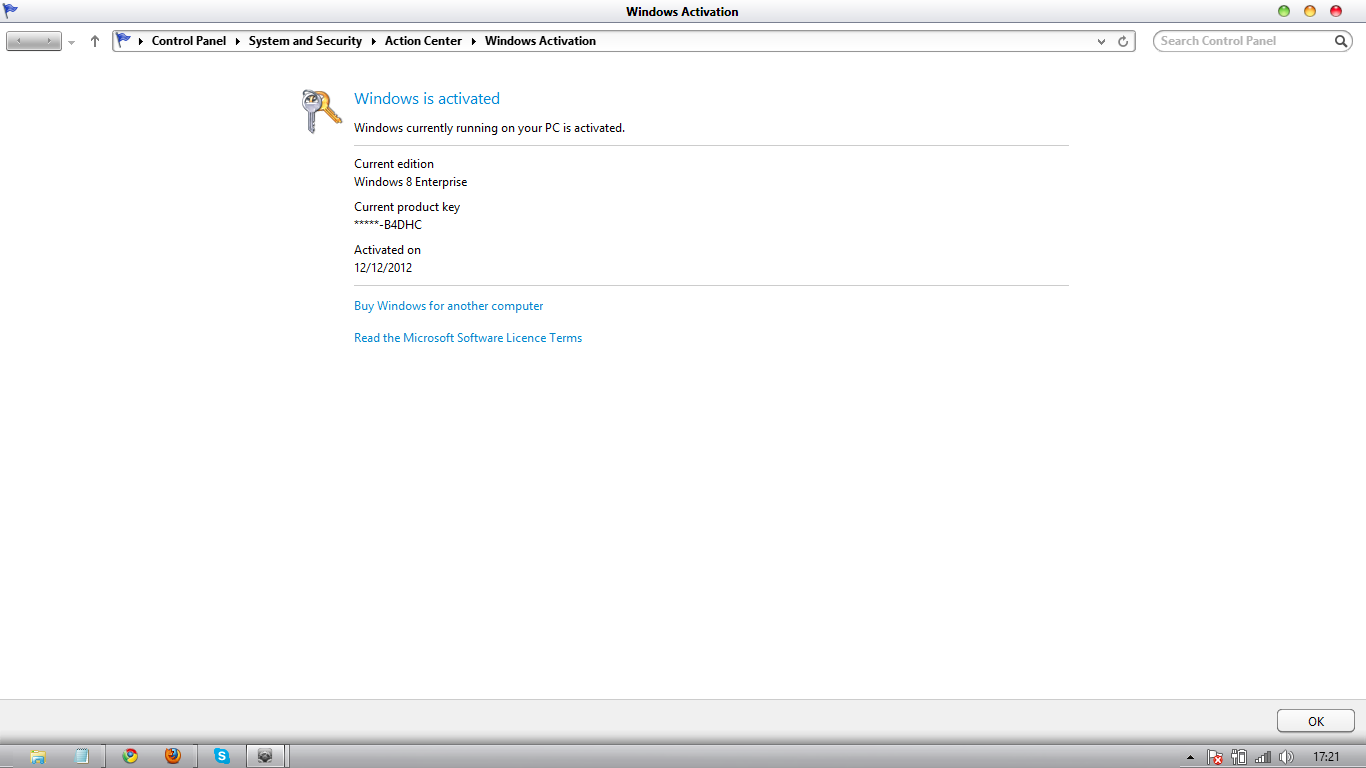Open address bar history dropdown

[1102, 42]
